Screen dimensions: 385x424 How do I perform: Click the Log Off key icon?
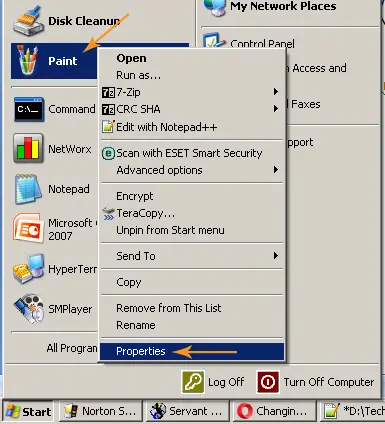tap(193, 382)
